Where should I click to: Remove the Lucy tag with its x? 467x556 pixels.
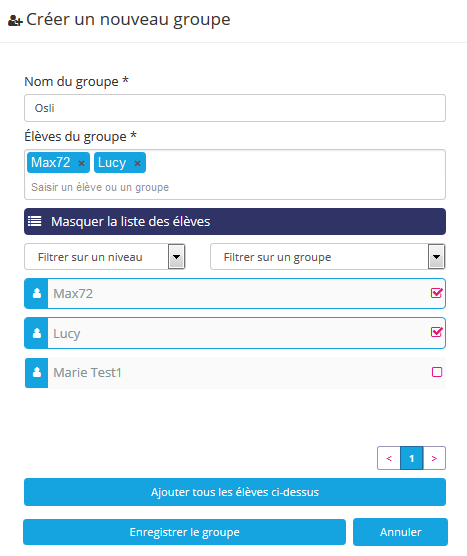point(137,163)
